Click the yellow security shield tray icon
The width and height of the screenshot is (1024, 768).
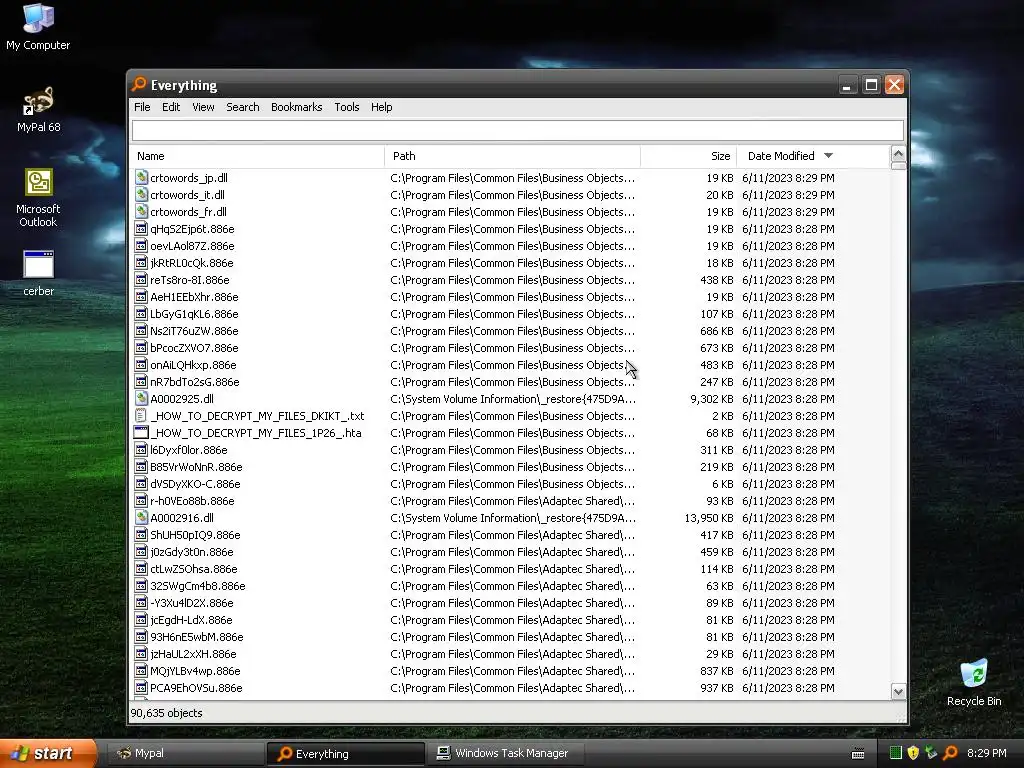pyautogui.click(x=914, y=752)
